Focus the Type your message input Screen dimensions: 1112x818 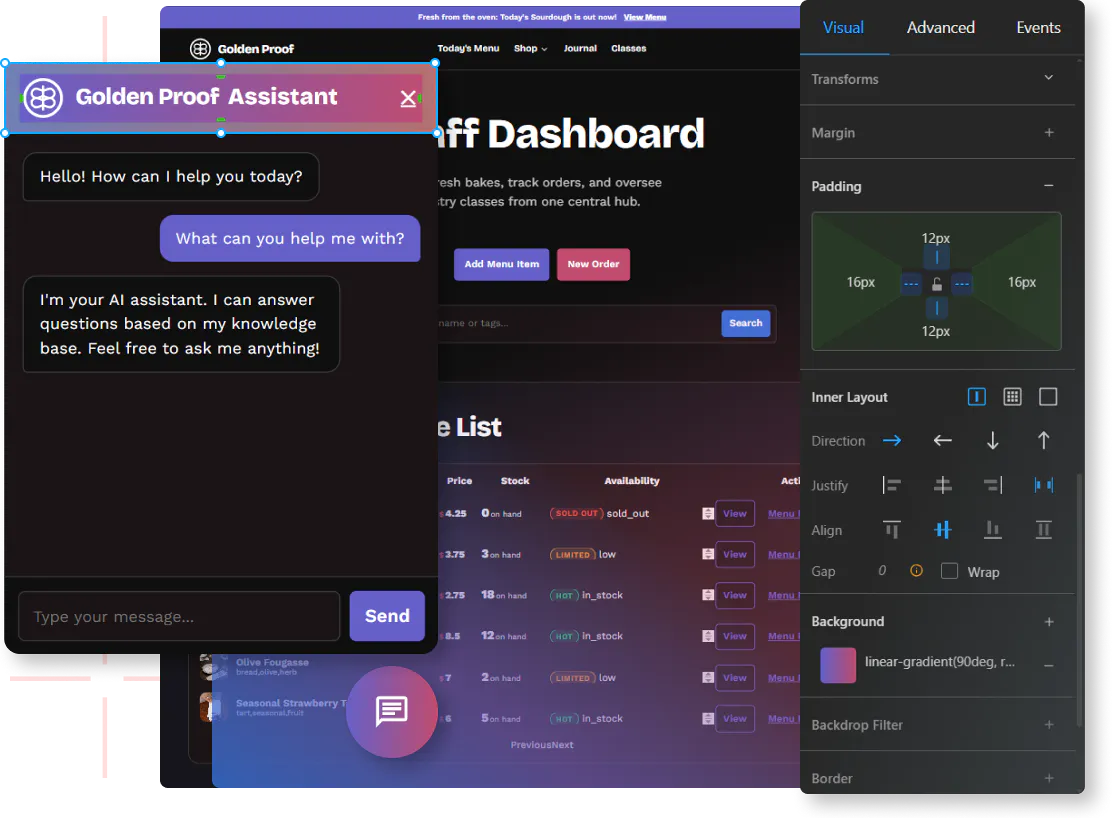click(x=179, y=616)
